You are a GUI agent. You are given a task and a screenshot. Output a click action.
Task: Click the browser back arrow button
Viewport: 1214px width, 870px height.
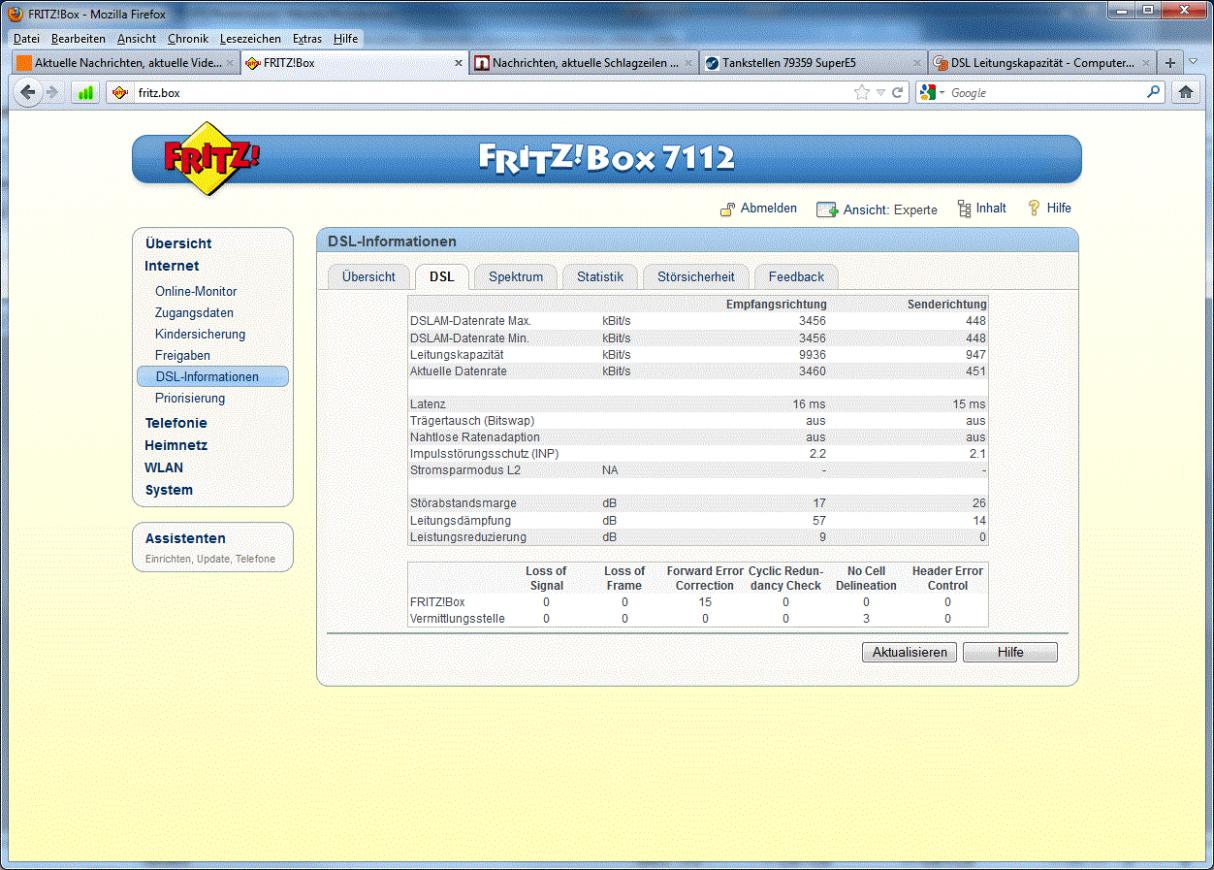[x=28, y=93]
